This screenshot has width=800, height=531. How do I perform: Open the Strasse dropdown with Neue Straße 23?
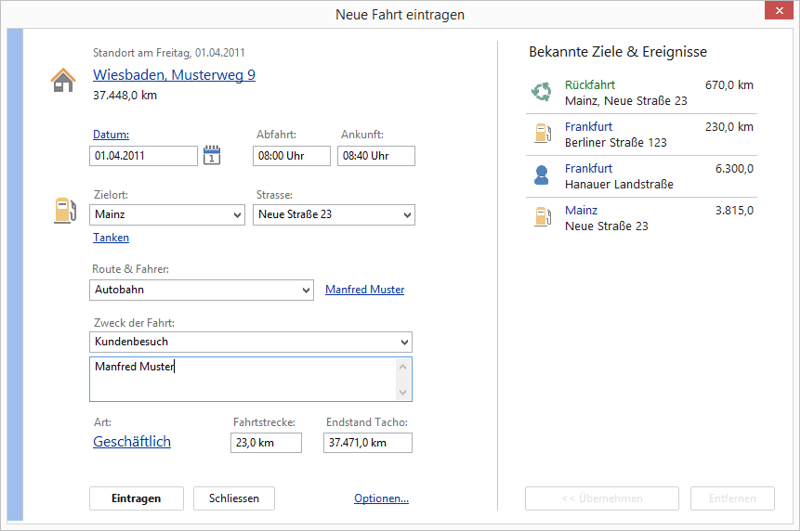(406, 215)
